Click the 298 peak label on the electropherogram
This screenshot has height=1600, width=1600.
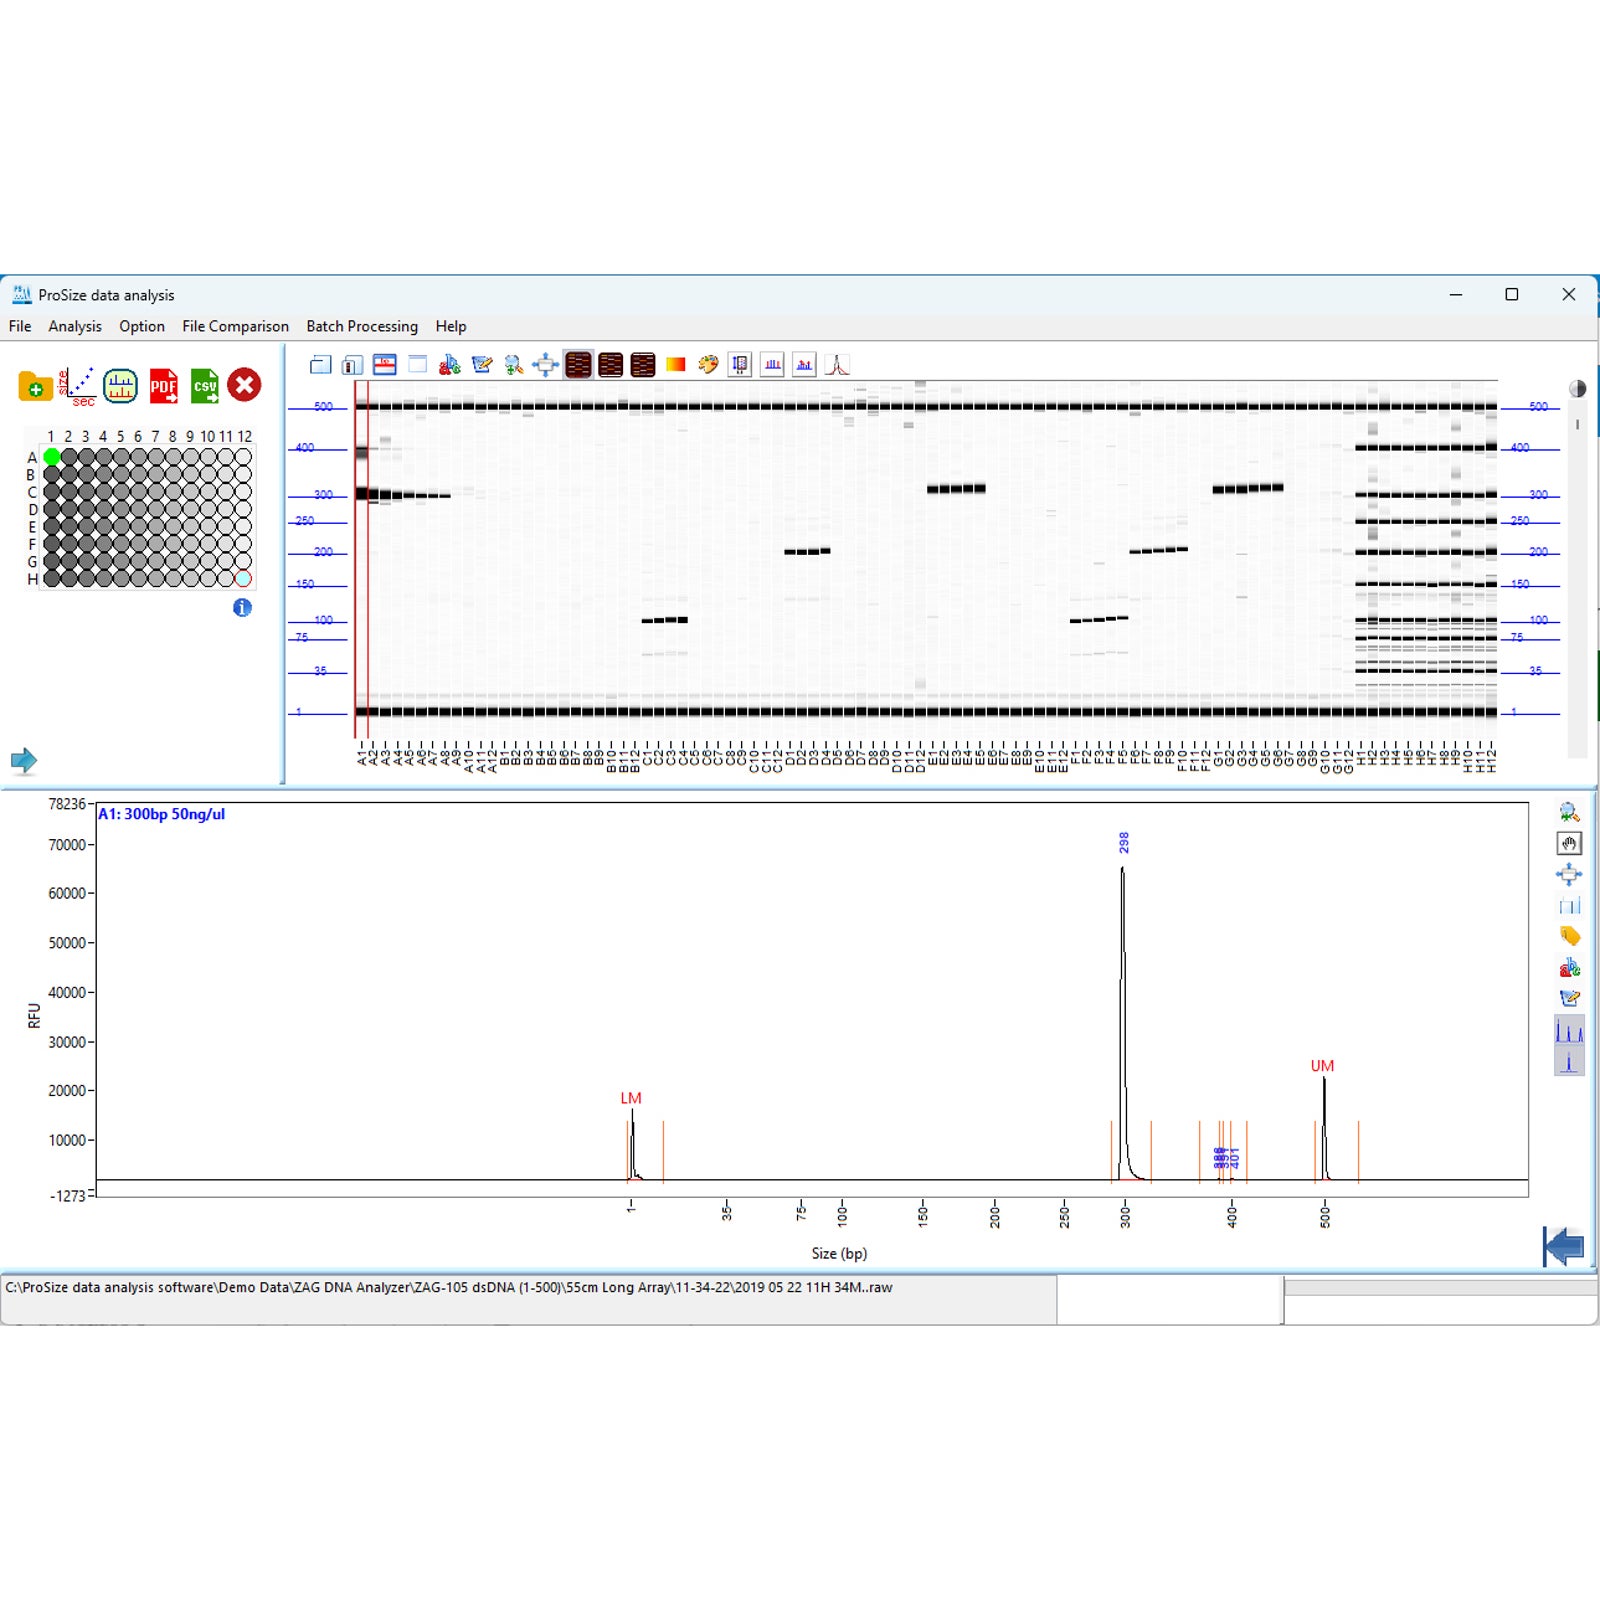coord(1123,842)
